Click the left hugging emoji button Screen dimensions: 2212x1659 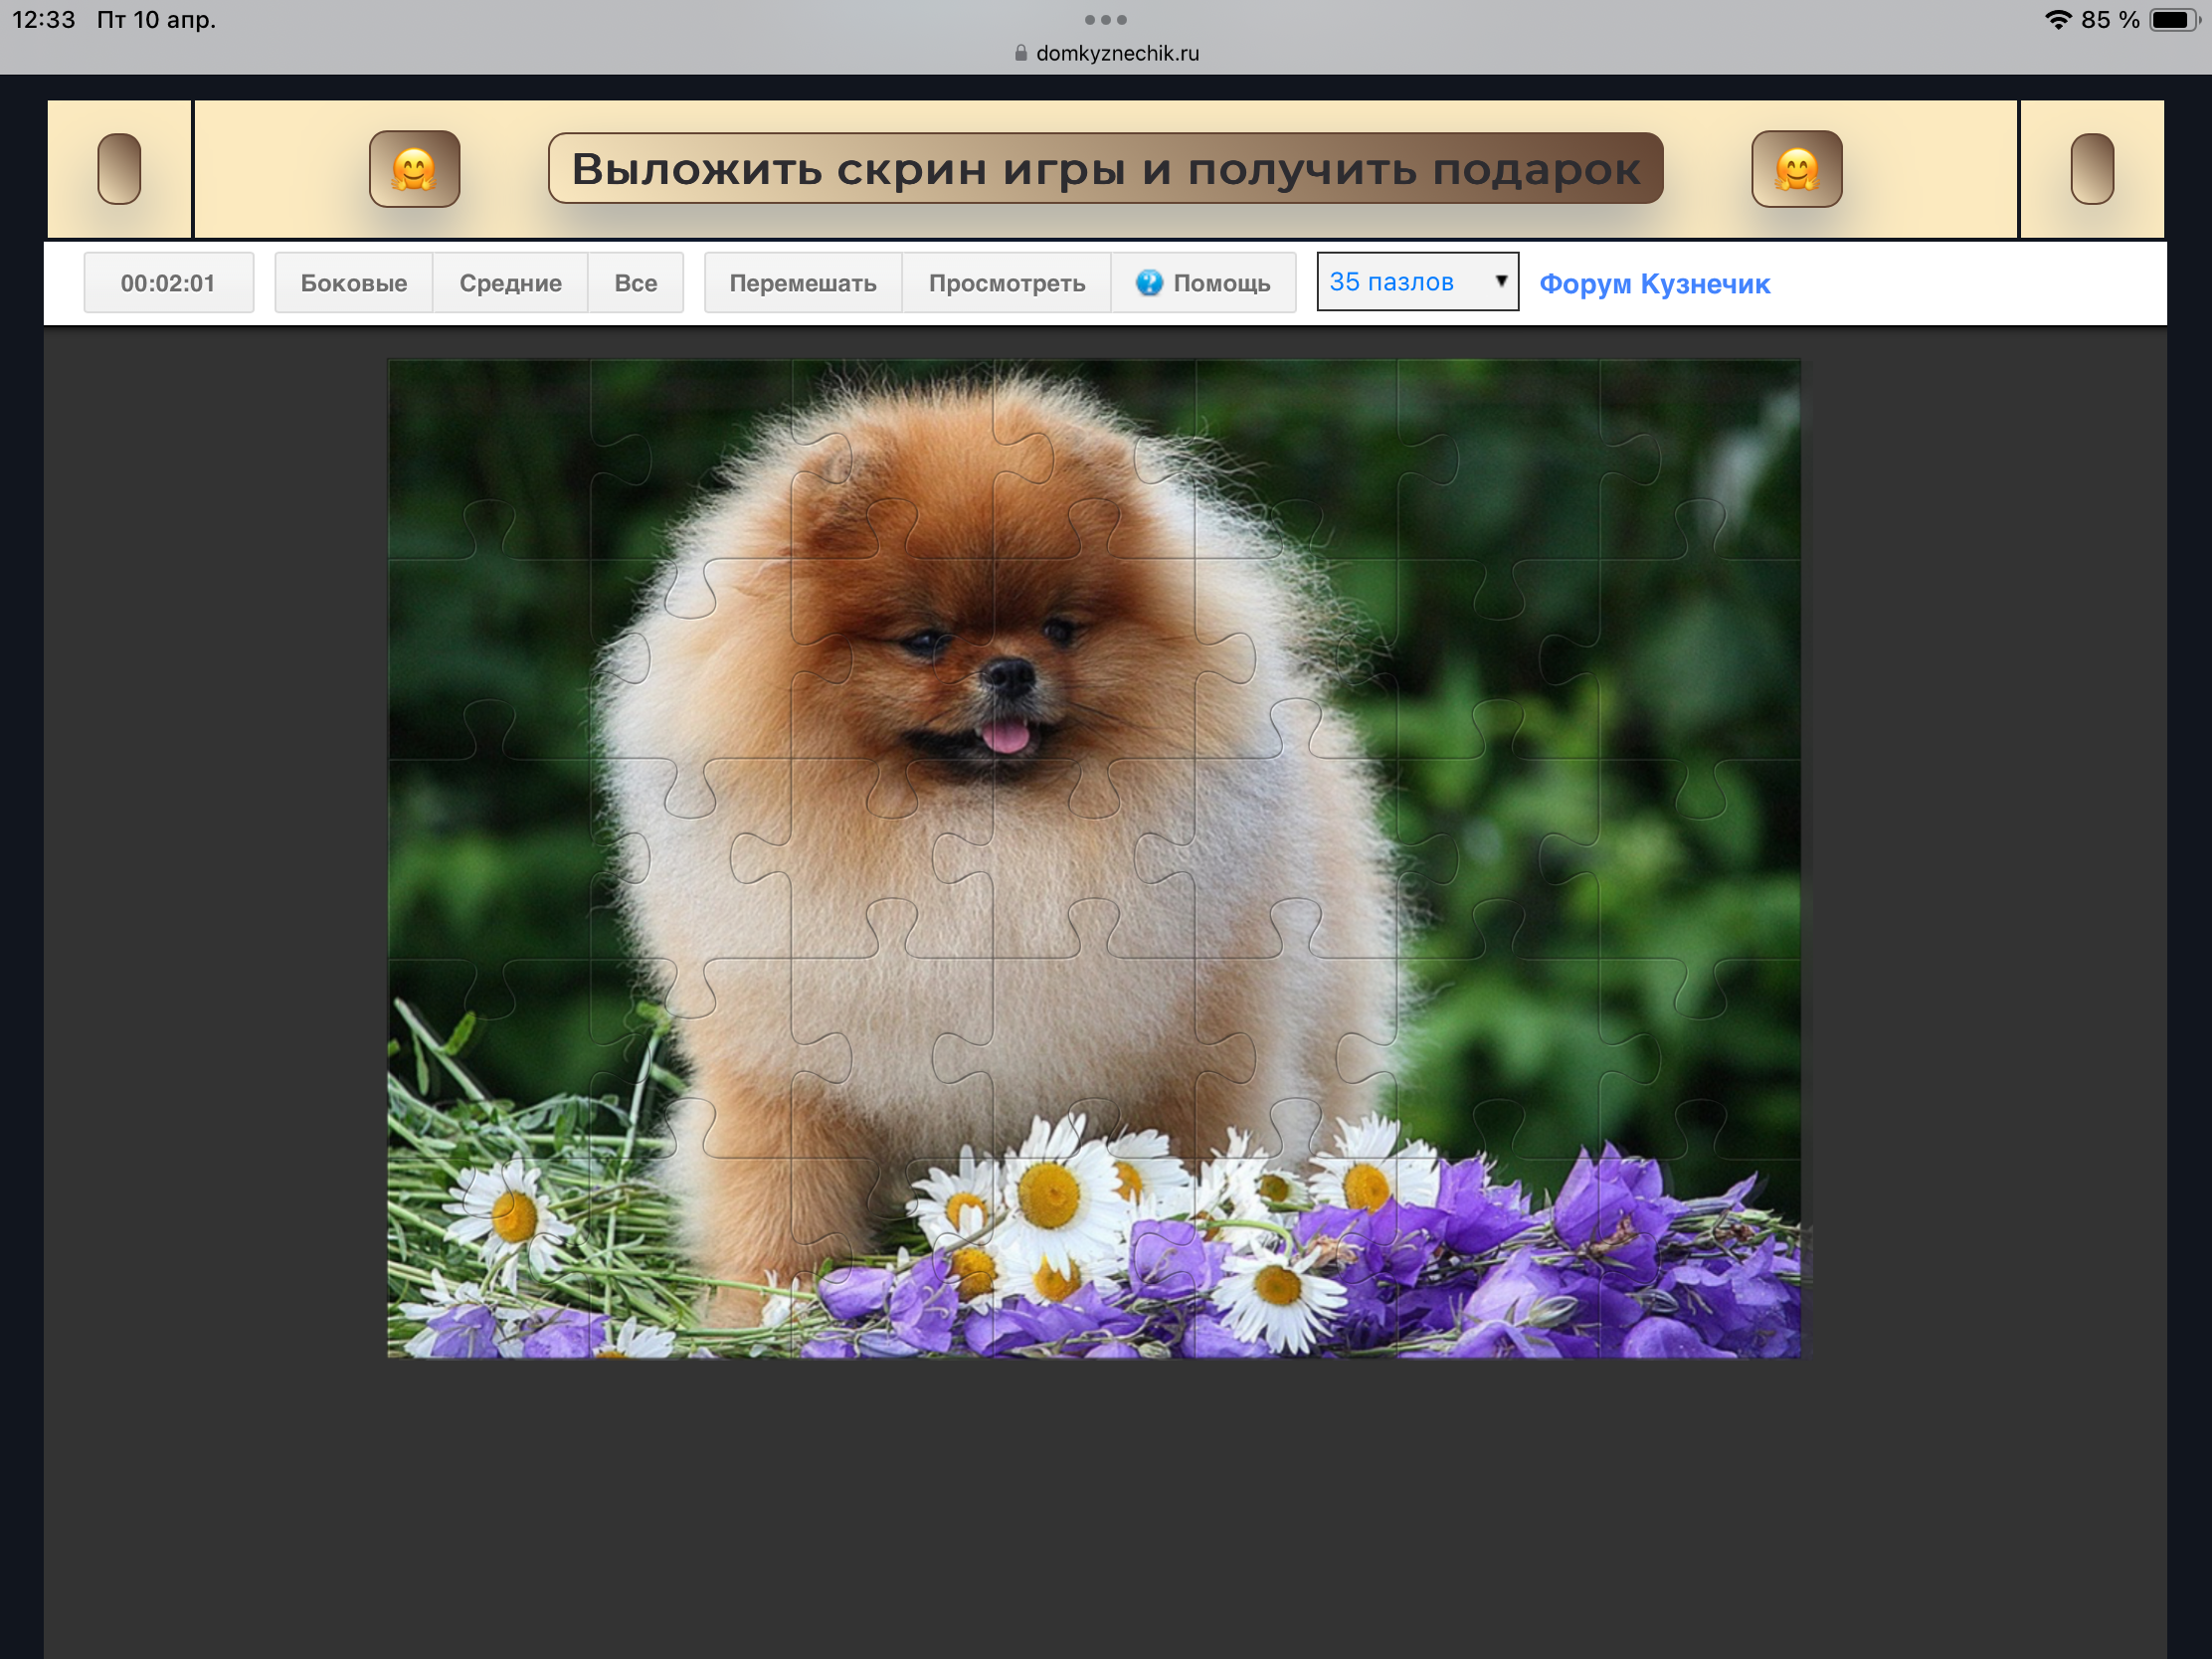tap(414, 169)
